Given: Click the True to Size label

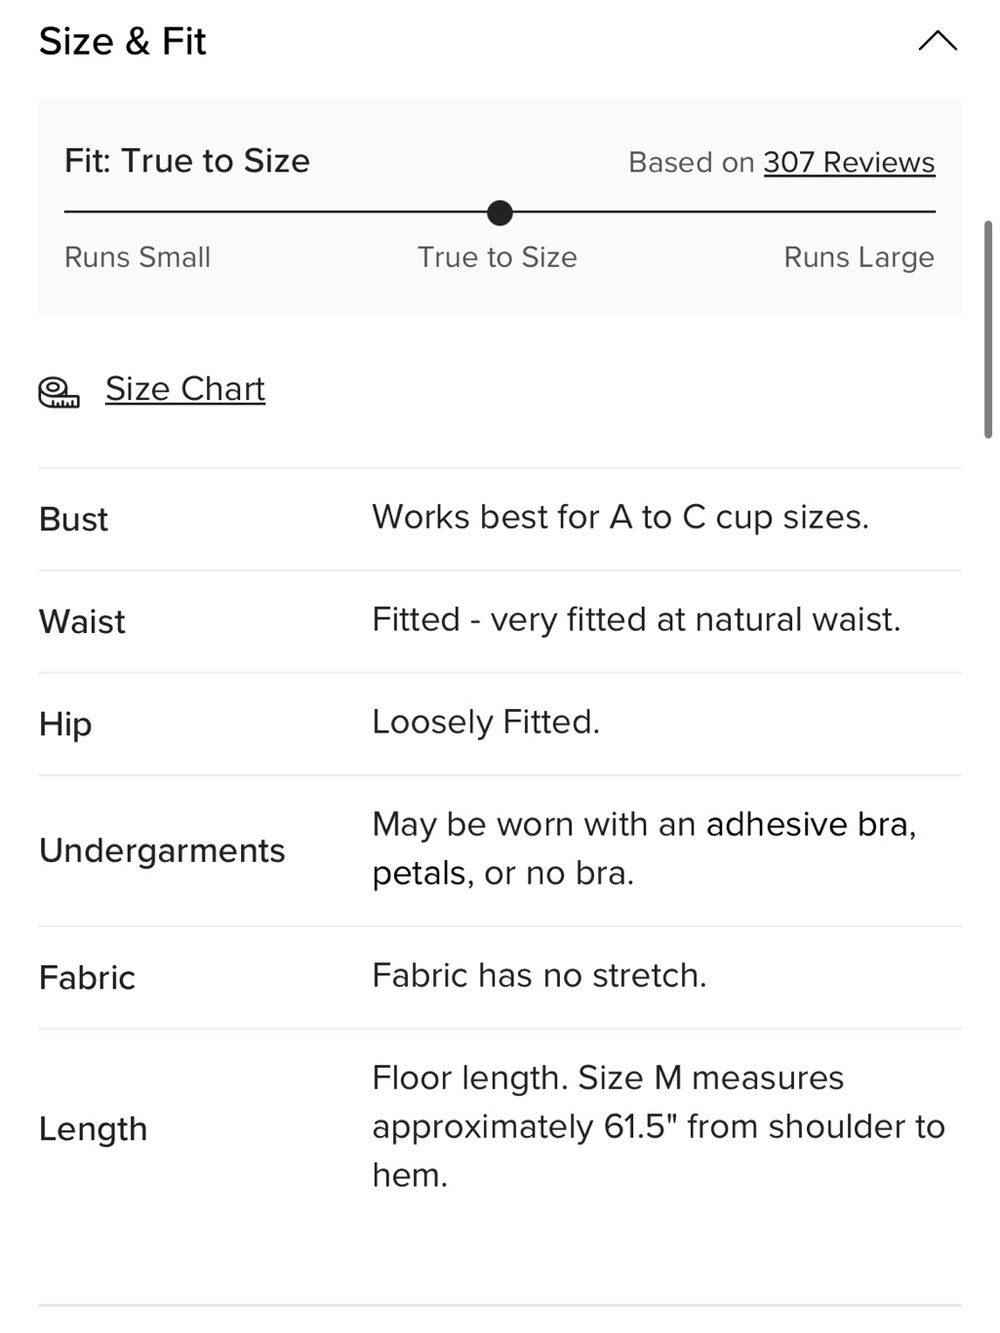Looking at the screenshot, I should point(497,257).
